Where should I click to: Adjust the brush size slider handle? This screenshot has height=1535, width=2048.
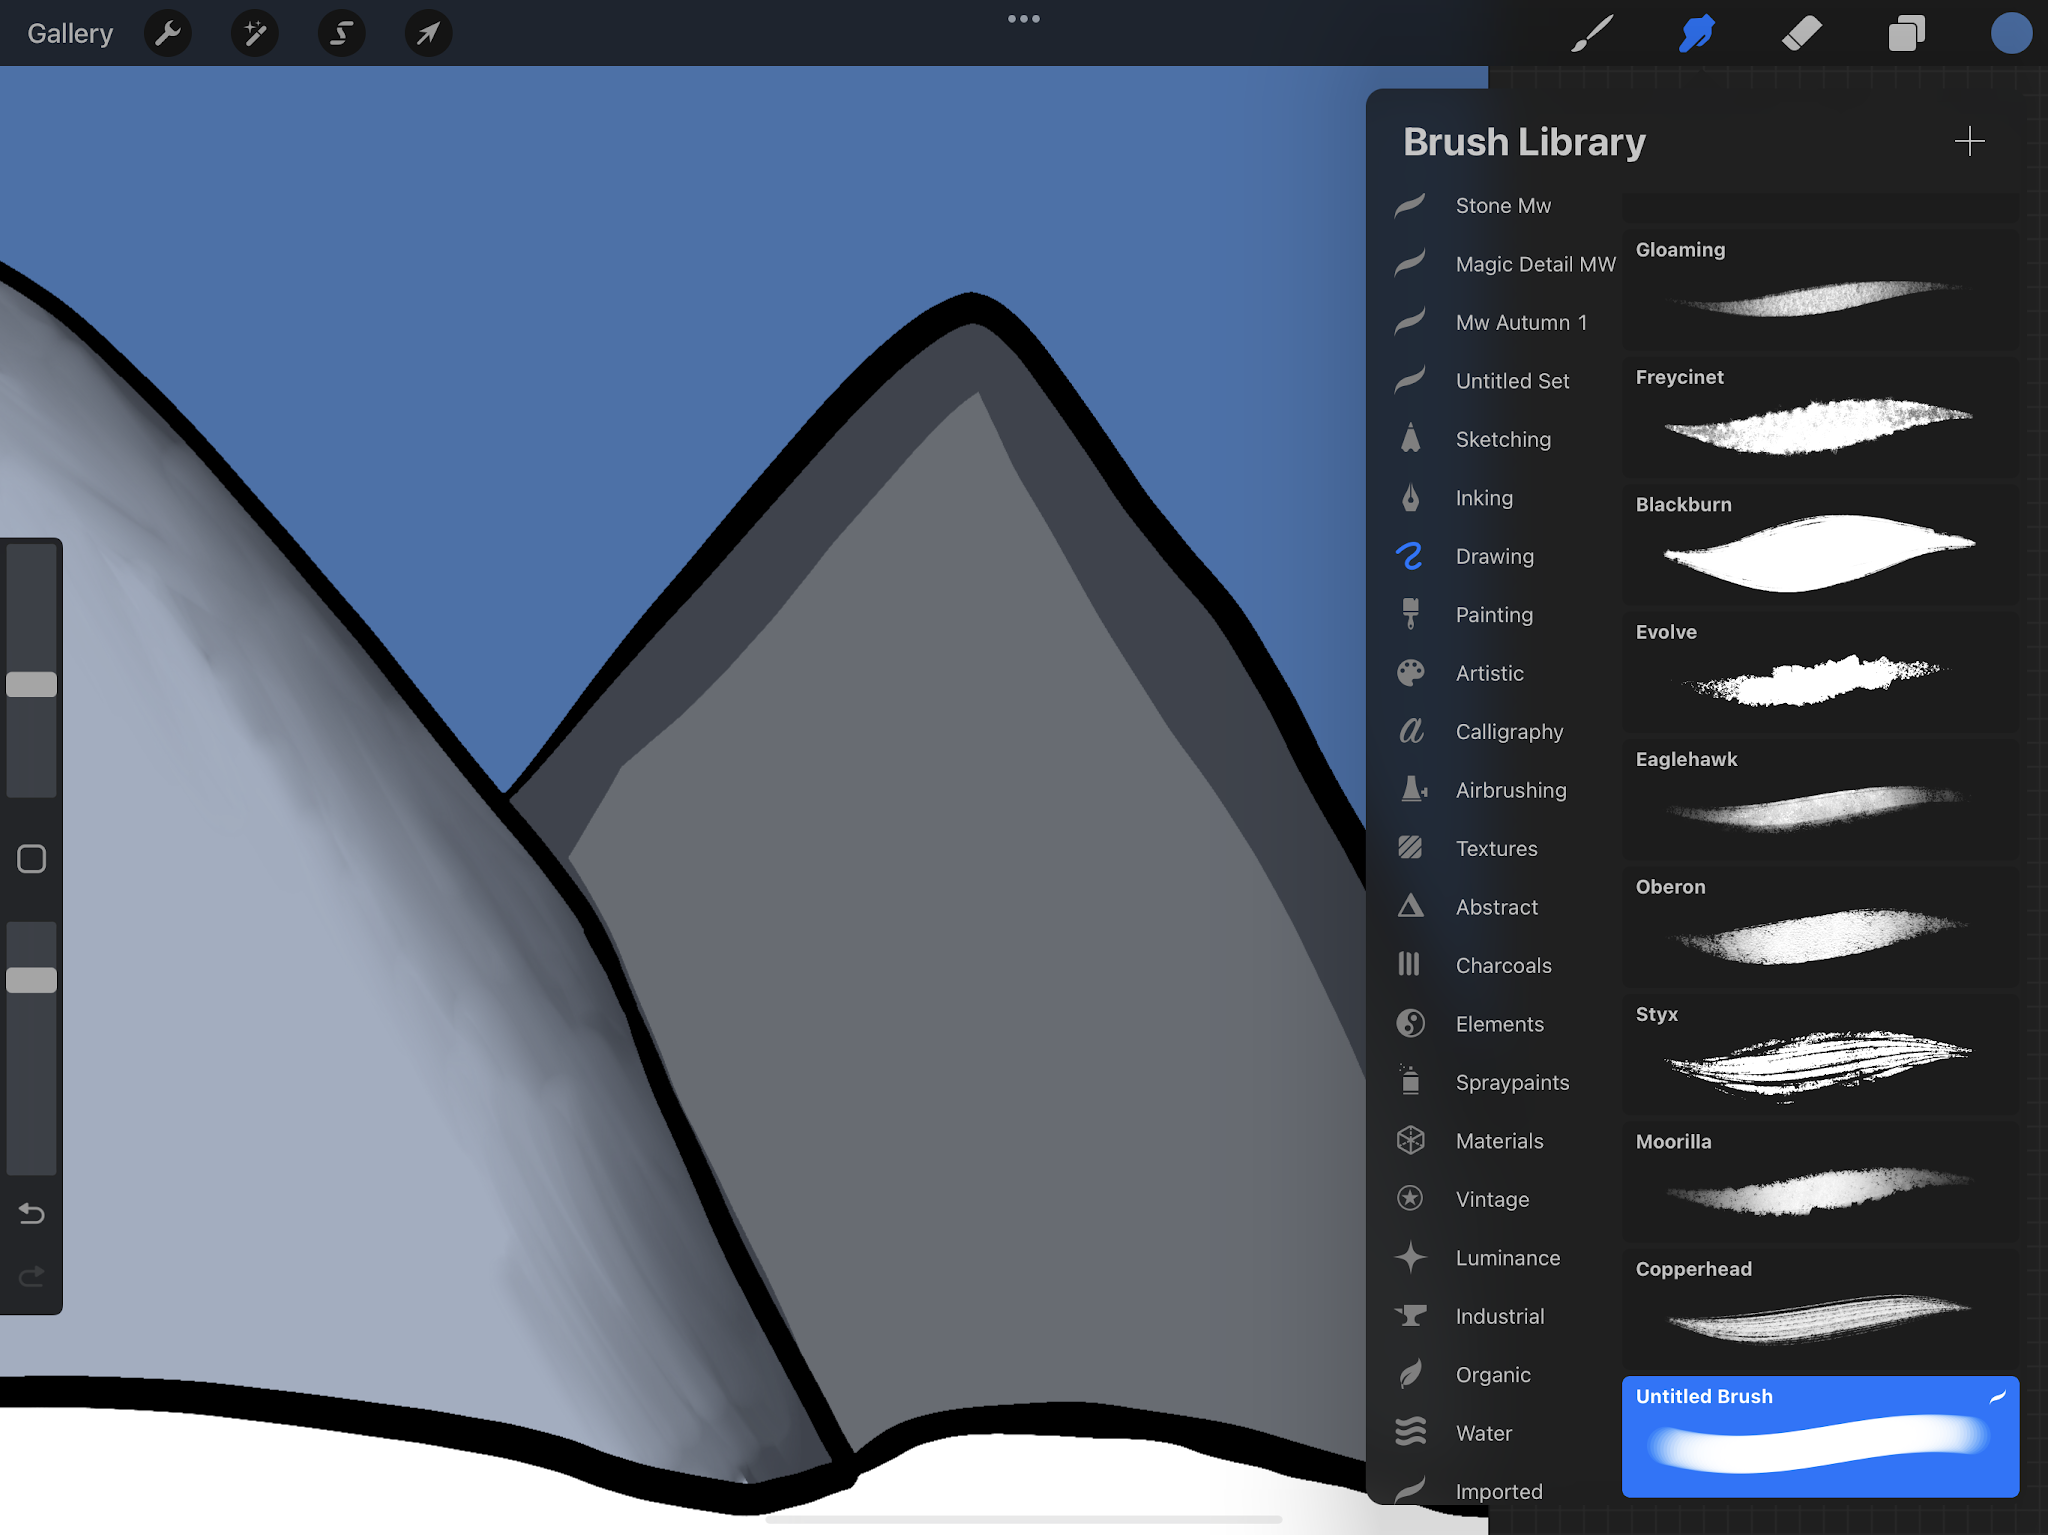coord(32,685)
